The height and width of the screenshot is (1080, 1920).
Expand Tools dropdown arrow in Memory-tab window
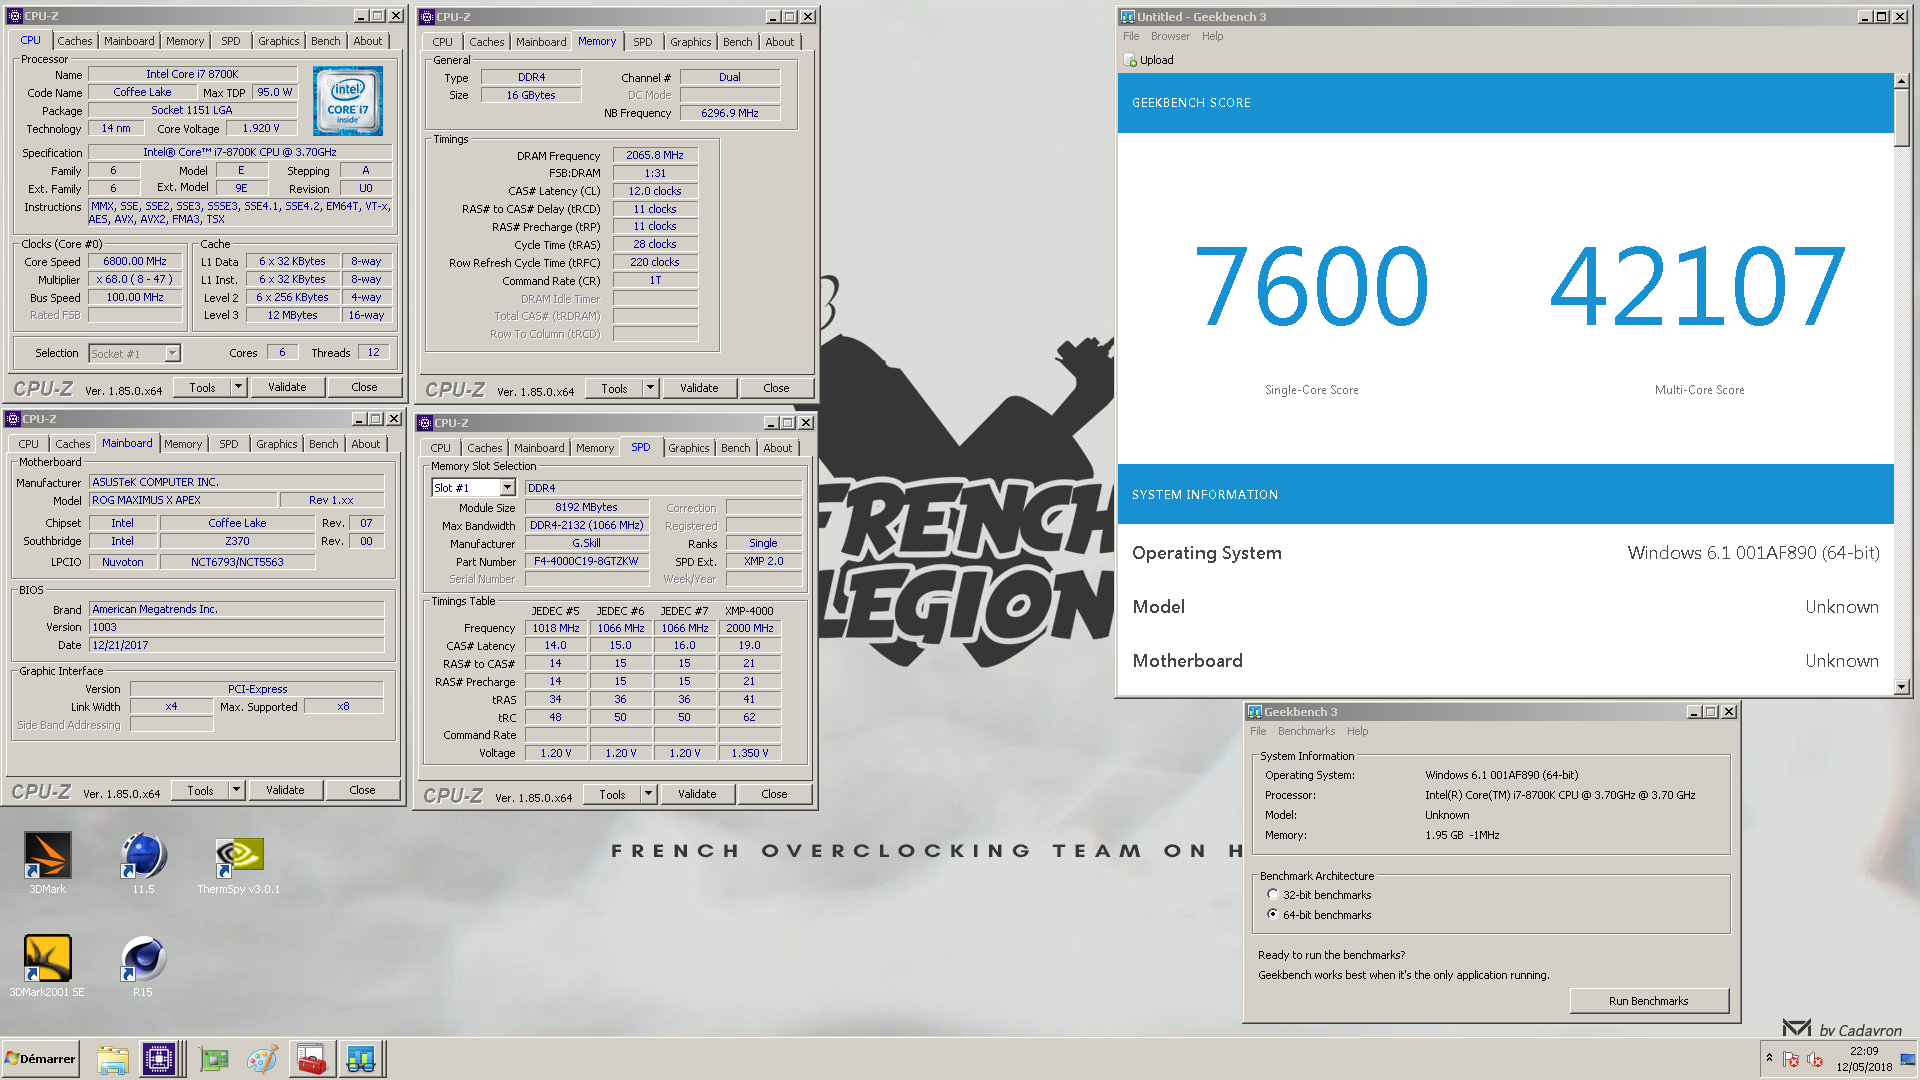[650, 388]
